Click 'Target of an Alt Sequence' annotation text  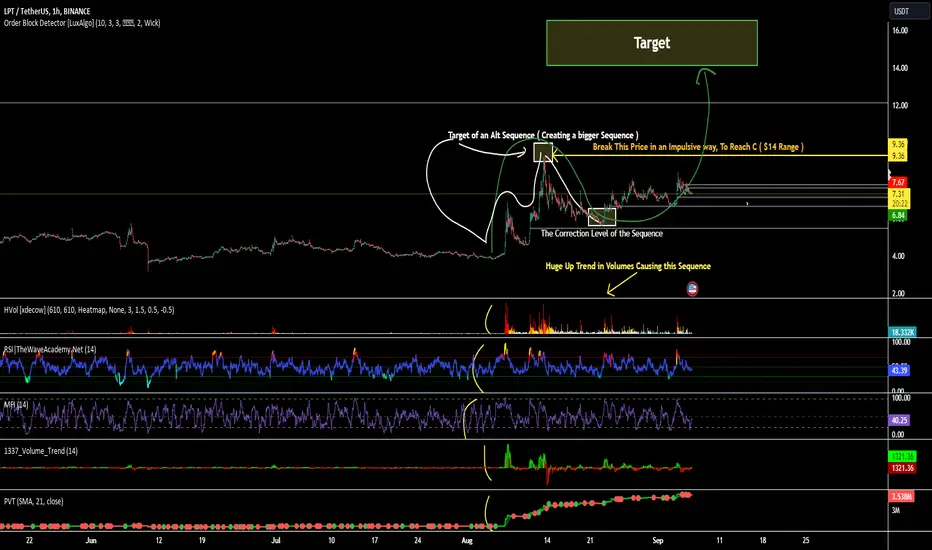(543, 136)
